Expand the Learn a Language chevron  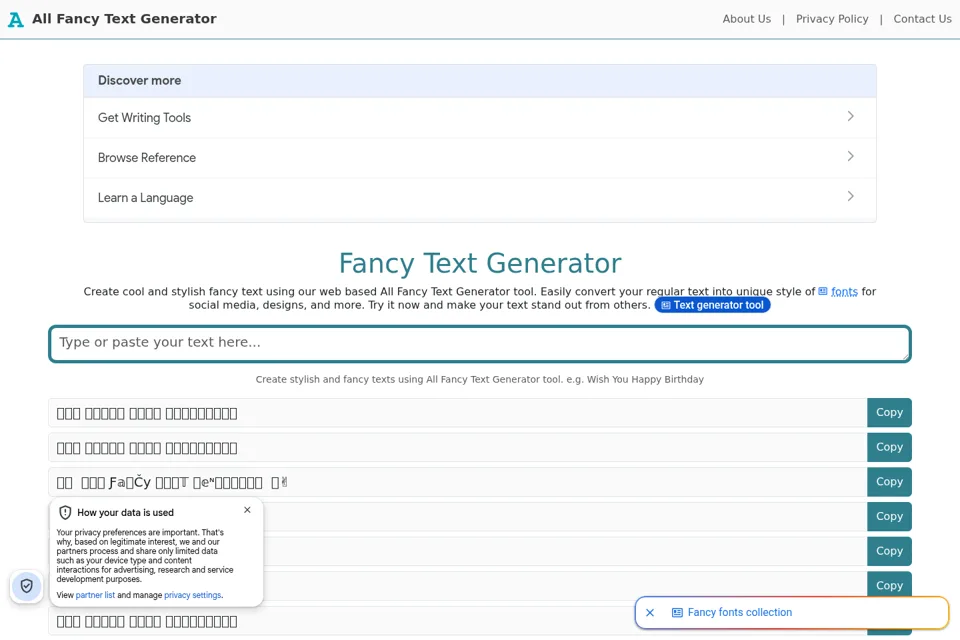point(850,196)
